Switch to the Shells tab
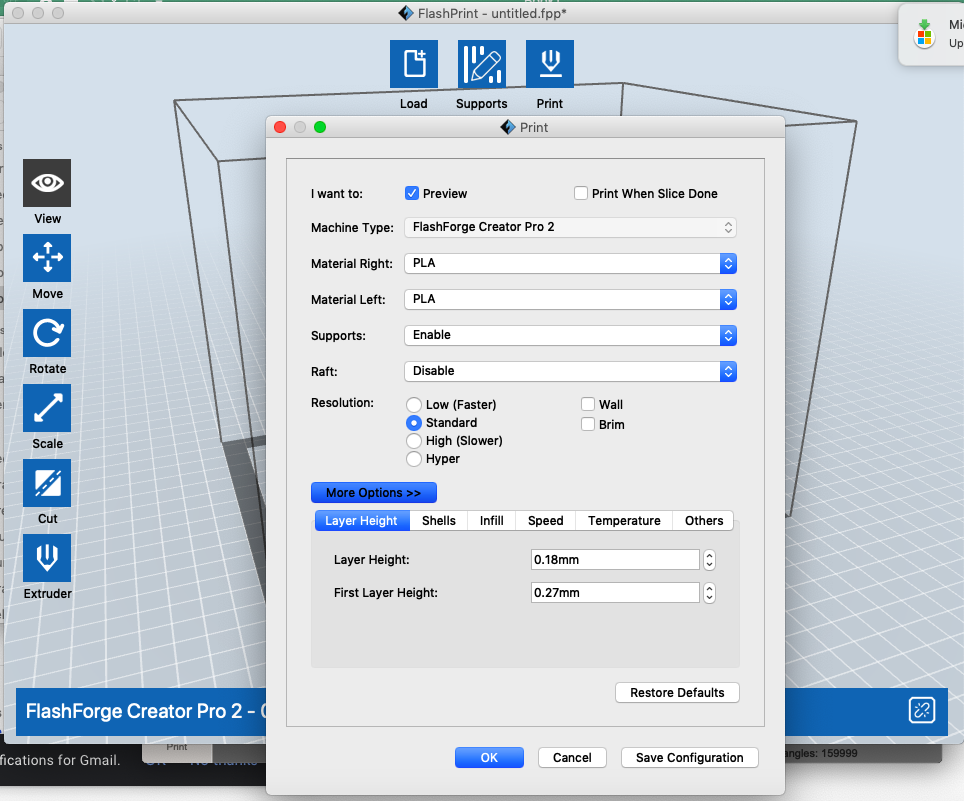Image resolution: width=964 pixels, height=801 pixels. (x=438, y=521)
